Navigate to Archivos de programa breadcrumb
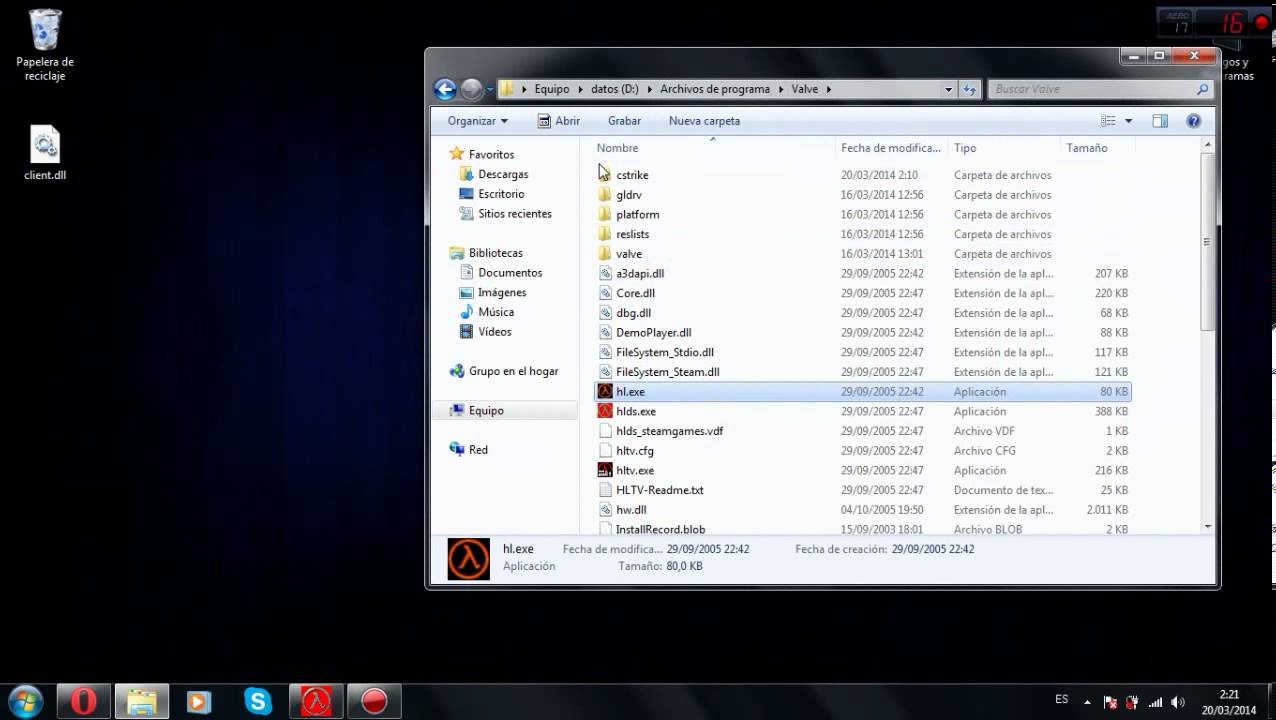The width and height of the screenshot is (1276, 720). click(x=715, y=89)
